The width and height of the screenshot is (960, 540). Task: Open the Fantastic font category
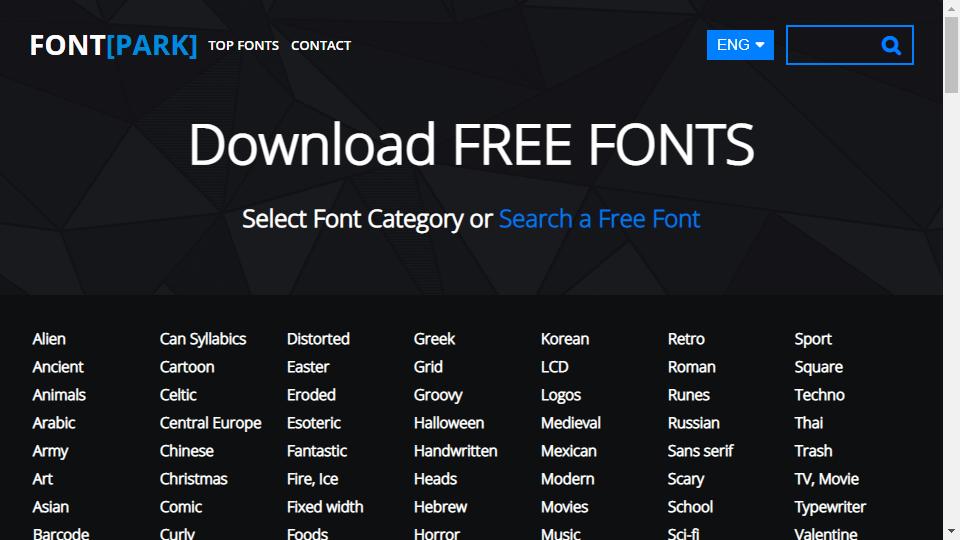(x=317, y=451)
